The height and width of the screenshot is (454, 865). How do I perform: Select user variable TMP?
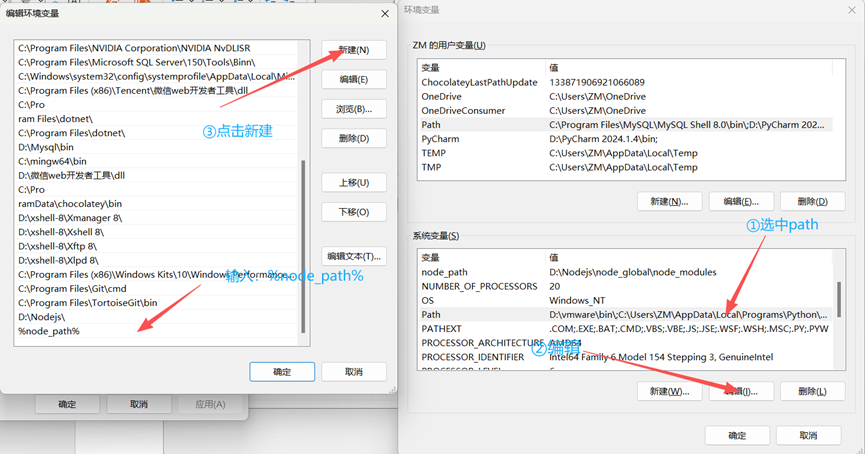626,167
